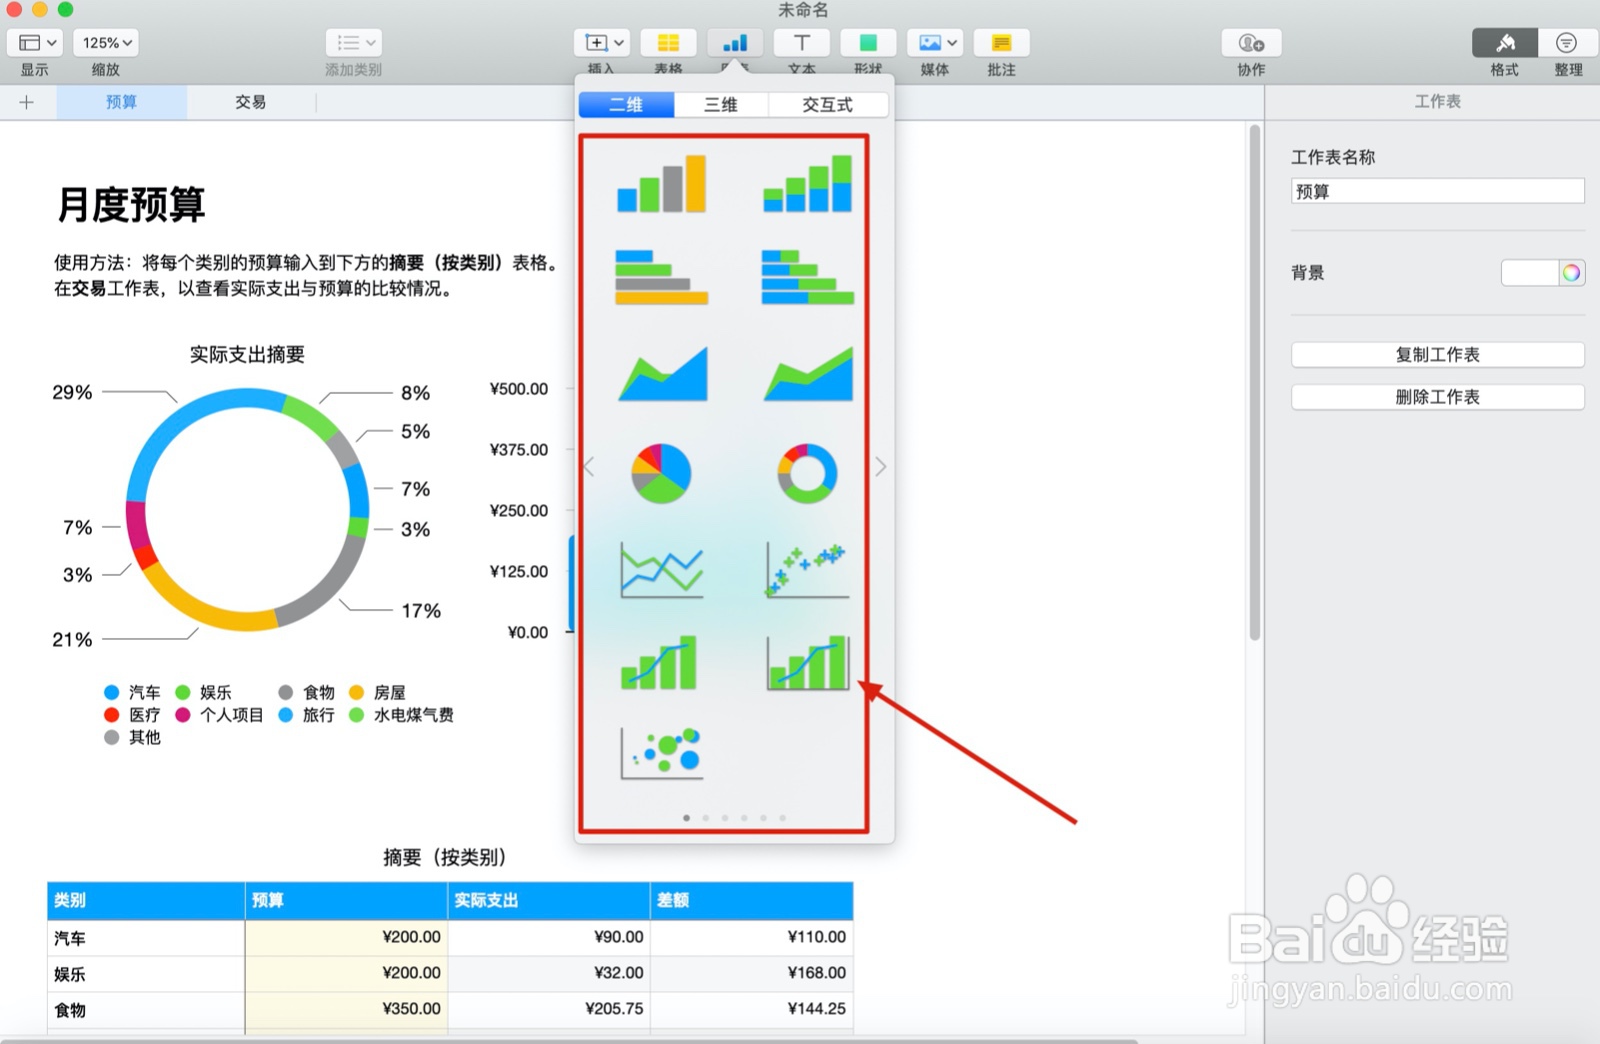This screenshot has width=1600, height=1044.
Task: Open the zoom level 125% dropdown
Action: [104, 42]
